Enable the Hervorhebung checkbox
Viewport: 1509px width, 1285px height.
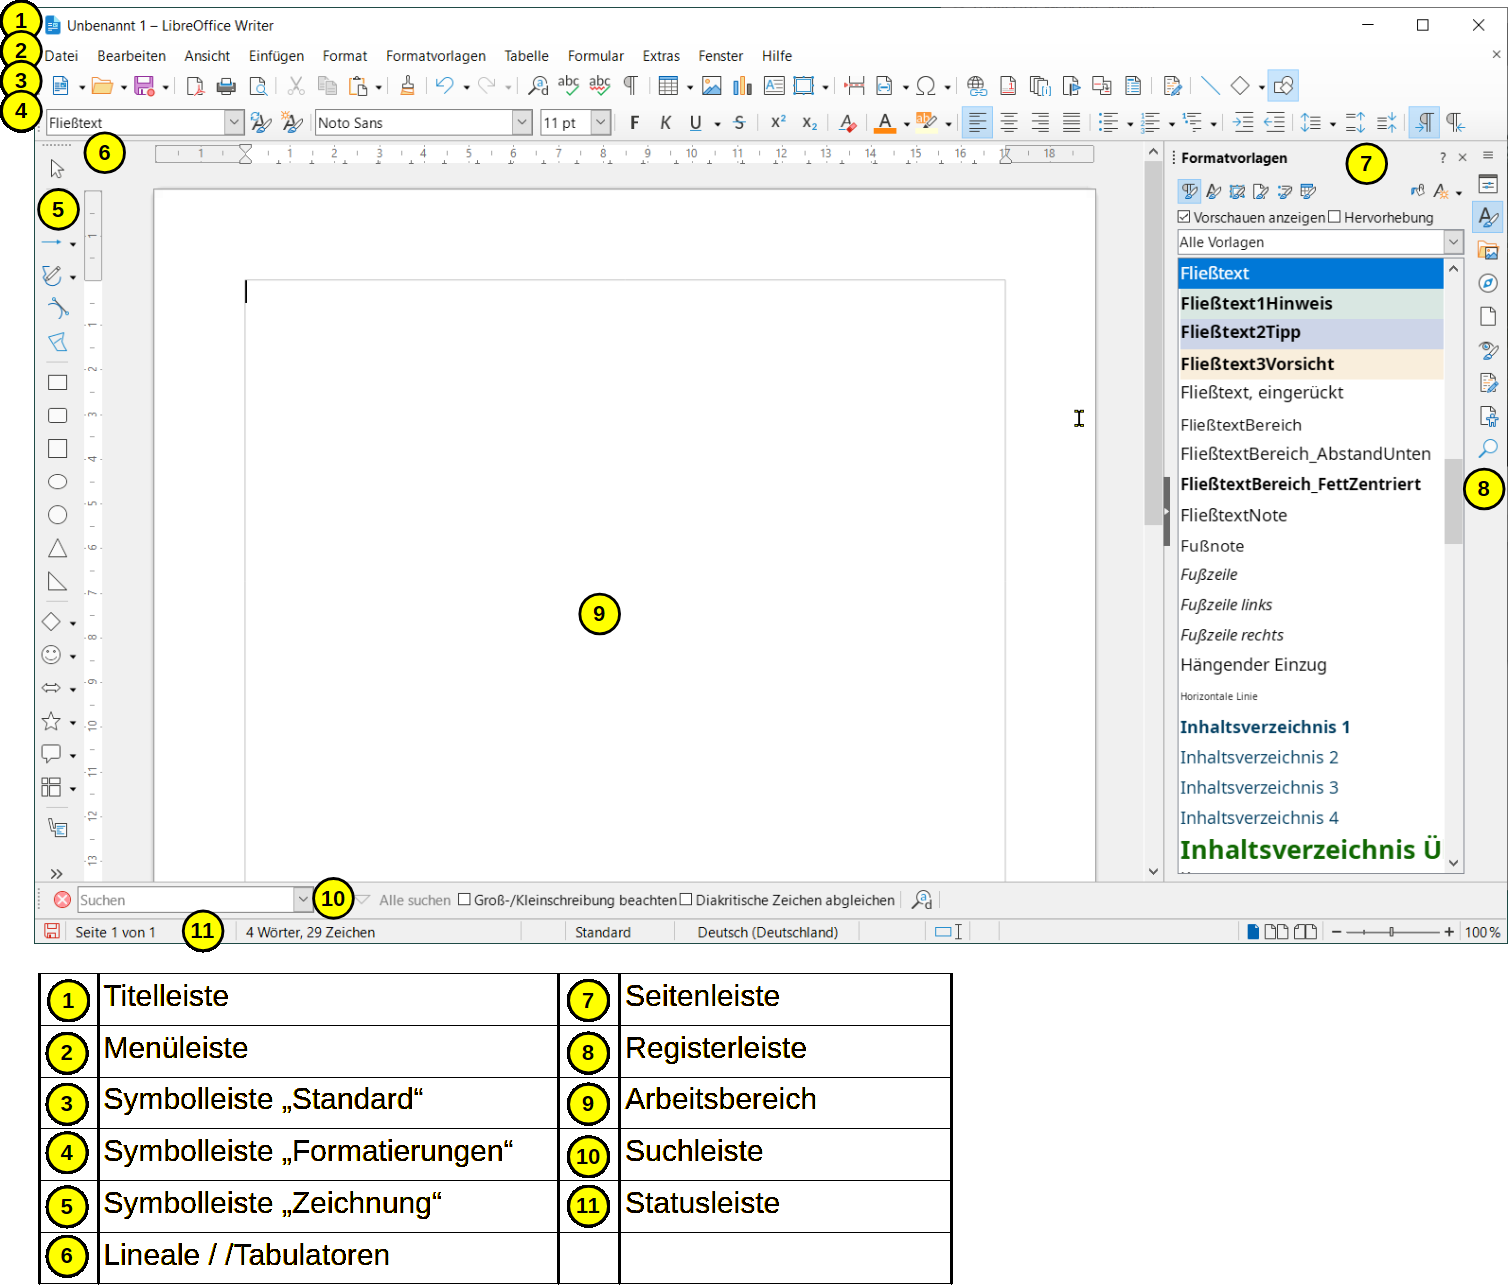tap(1334, 217)
